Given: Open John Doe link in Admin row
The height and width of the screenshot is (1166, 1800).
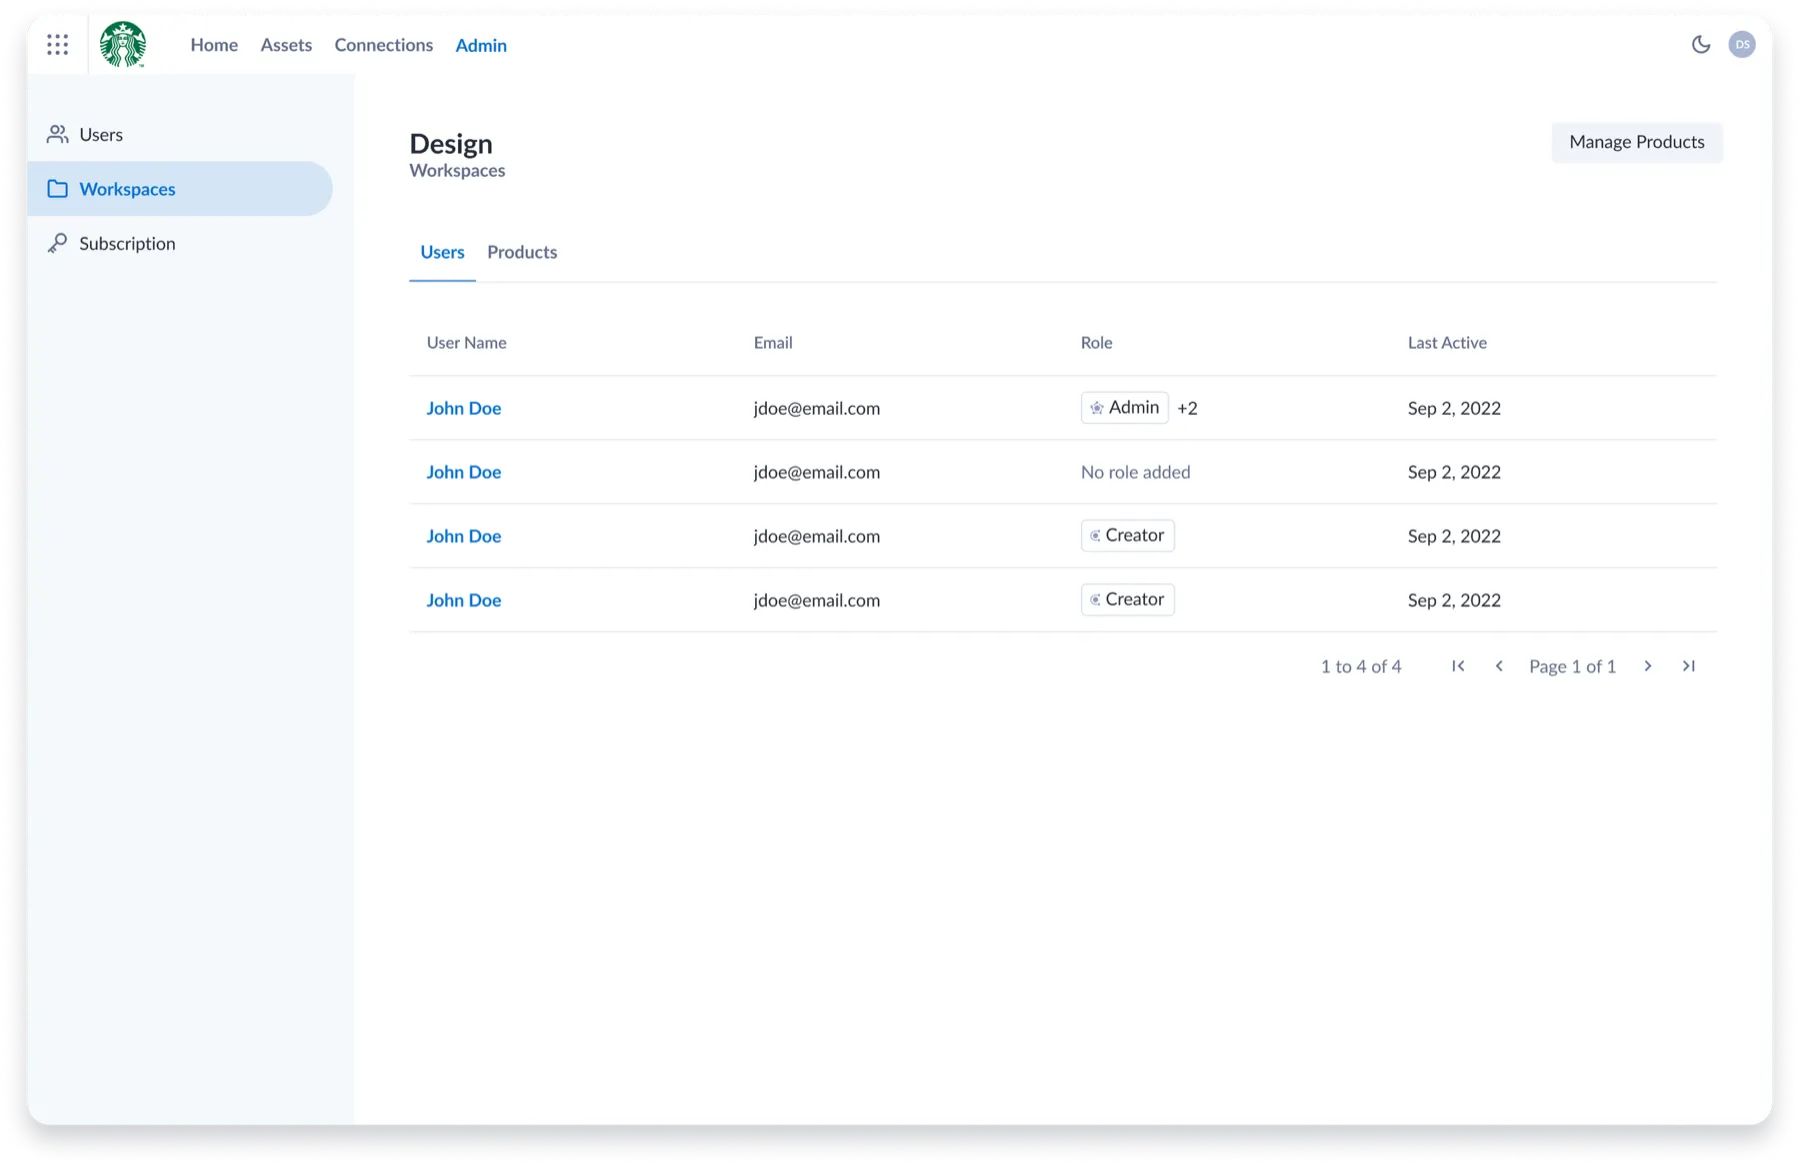Looking at the screenshot, I should point(464,408).
